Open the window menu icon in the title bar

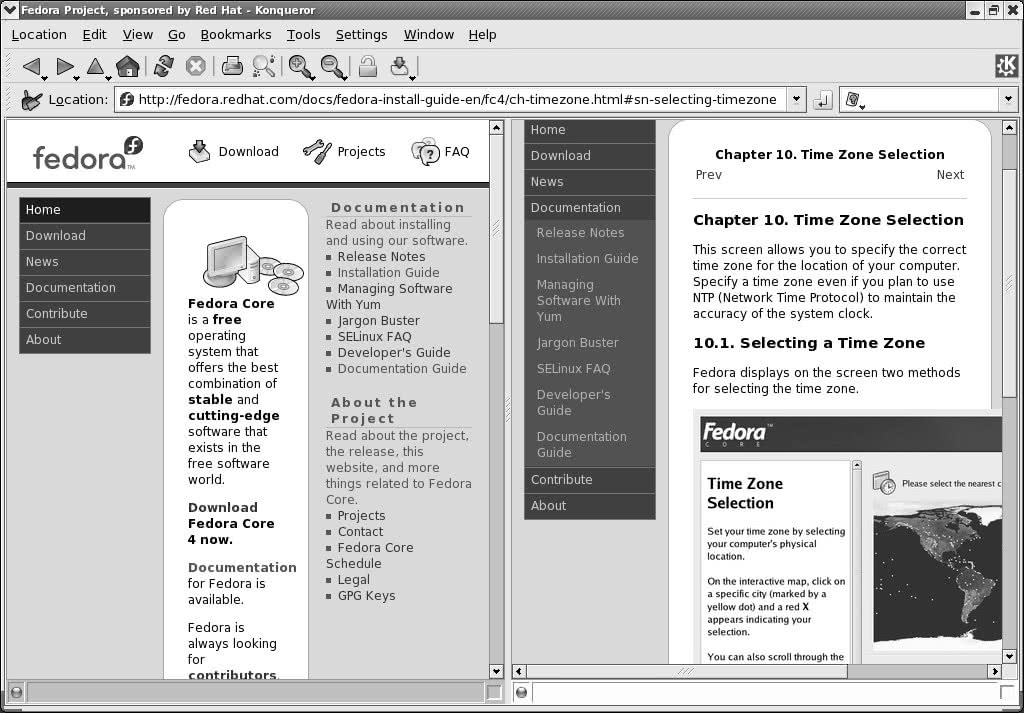pyautogui.click(x=10, y=10)
